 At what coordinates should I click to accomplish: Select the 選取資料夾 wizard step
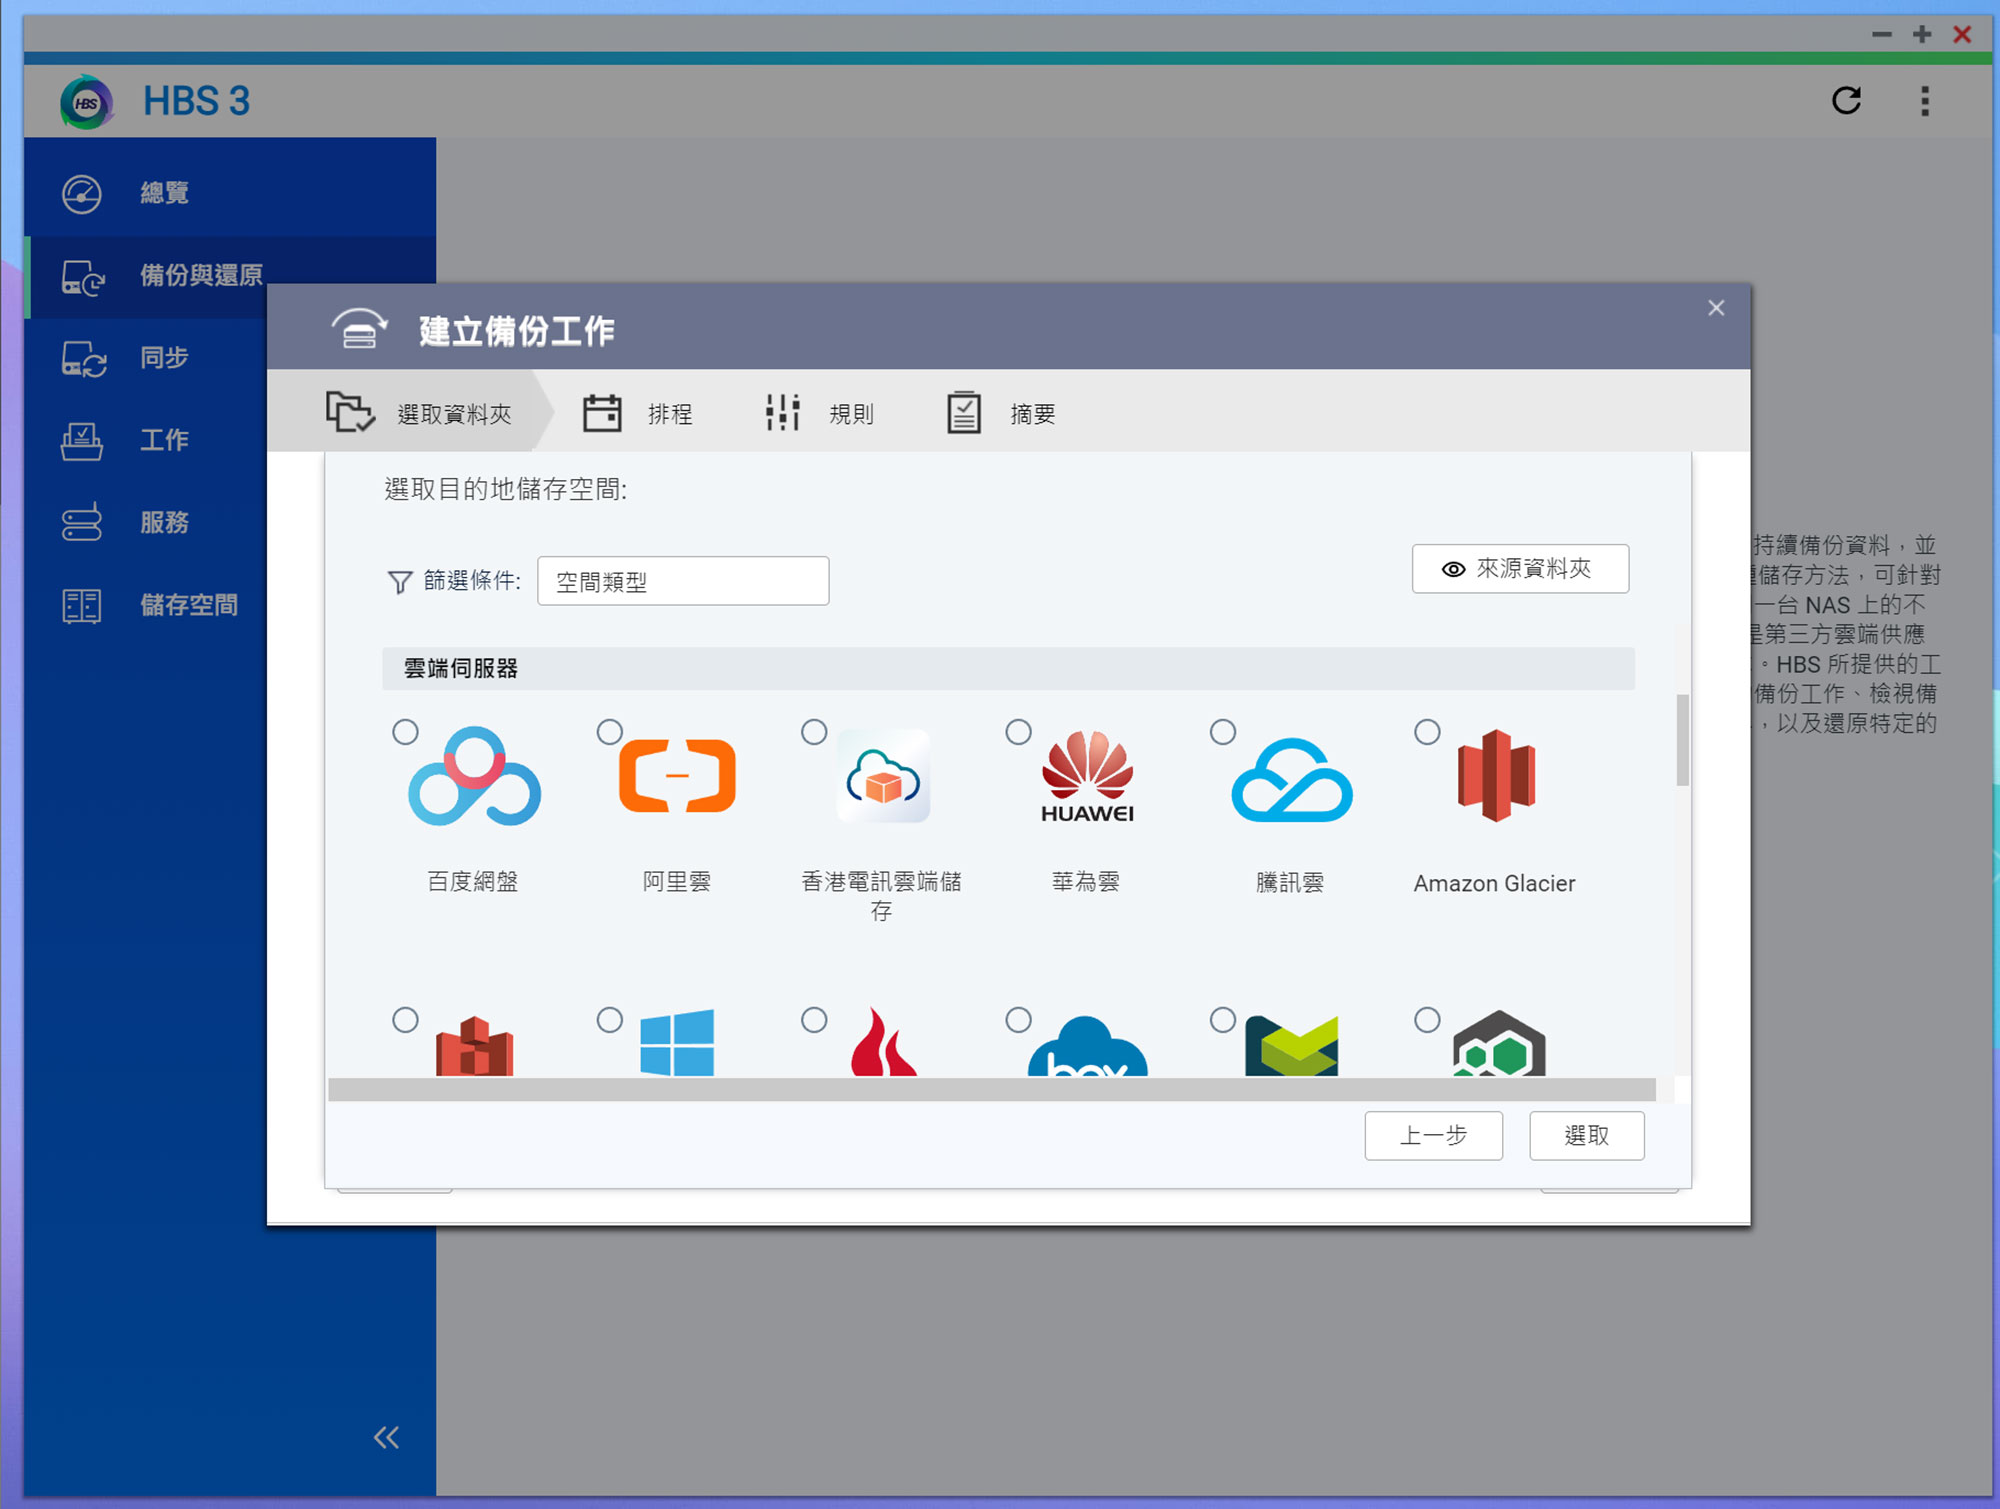tap(420, 413)
